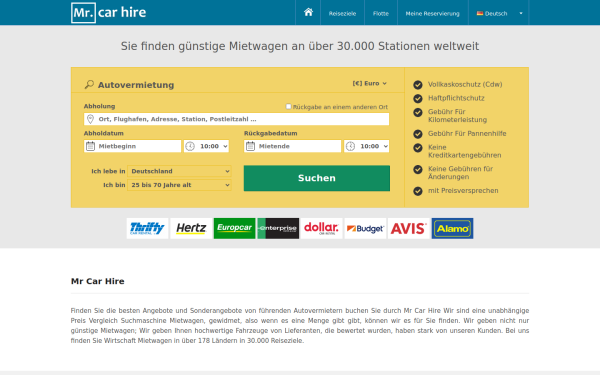Open the age dropdown 25 bis 70 Jahre alt

[x=179, y=185]
